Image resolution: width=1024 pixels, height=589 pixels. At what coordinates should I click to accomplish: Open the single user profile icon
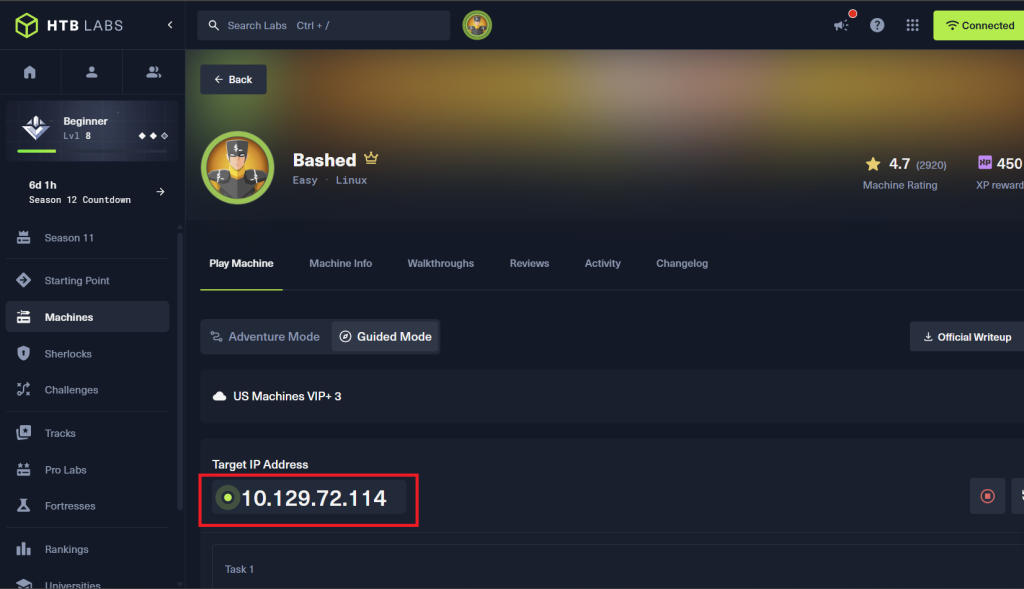click(91, 72)
